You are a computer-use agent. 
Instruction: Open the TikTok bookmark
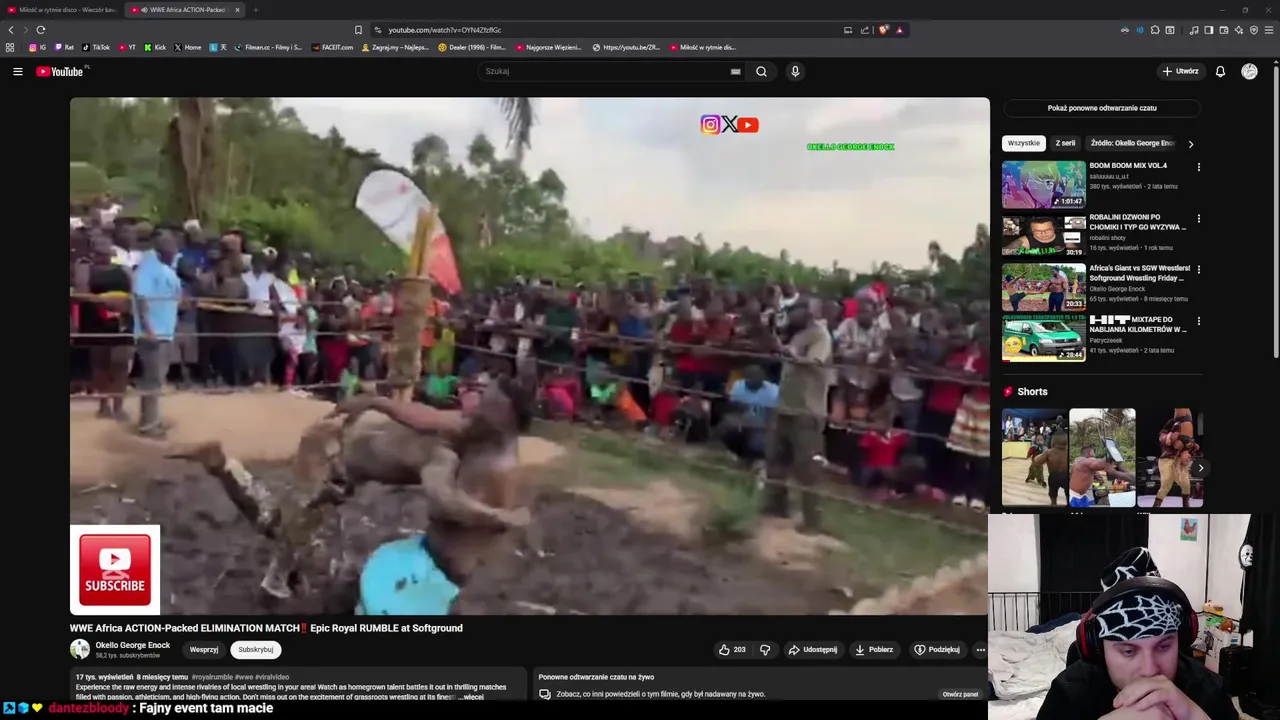coord(96,47)
